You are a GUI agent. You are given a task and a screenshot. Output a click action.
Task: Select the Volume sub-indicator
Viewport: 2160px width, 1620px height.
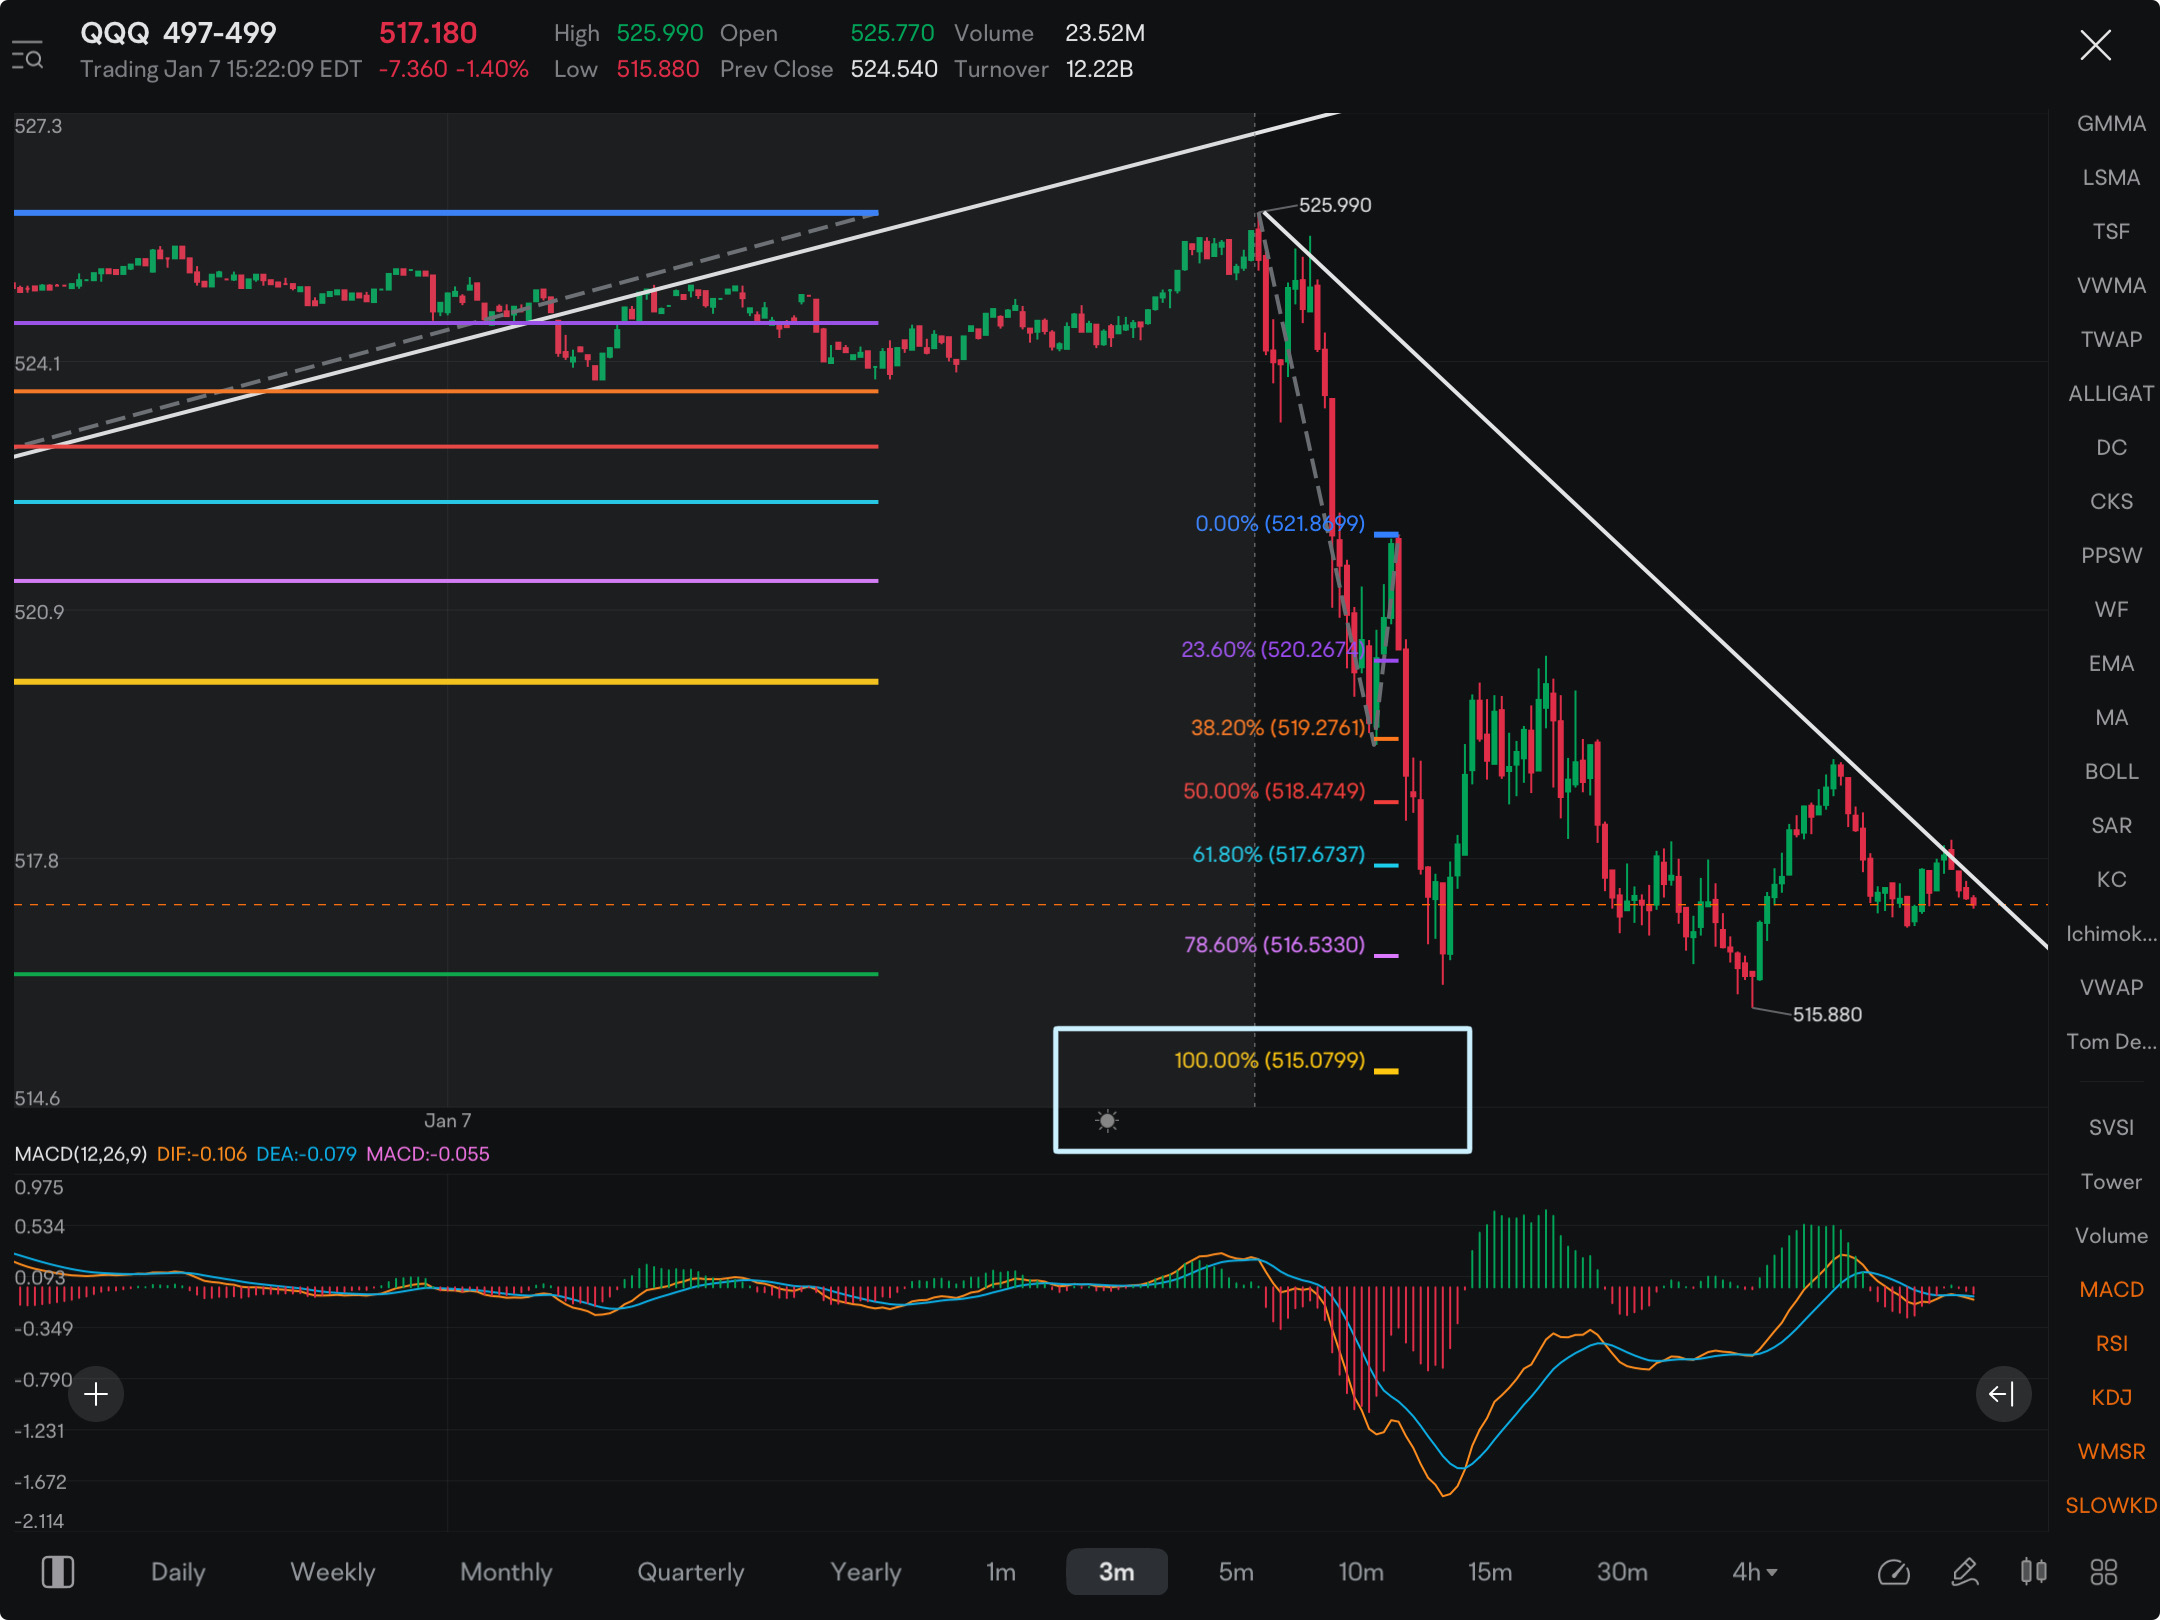coord(2111,1236)
